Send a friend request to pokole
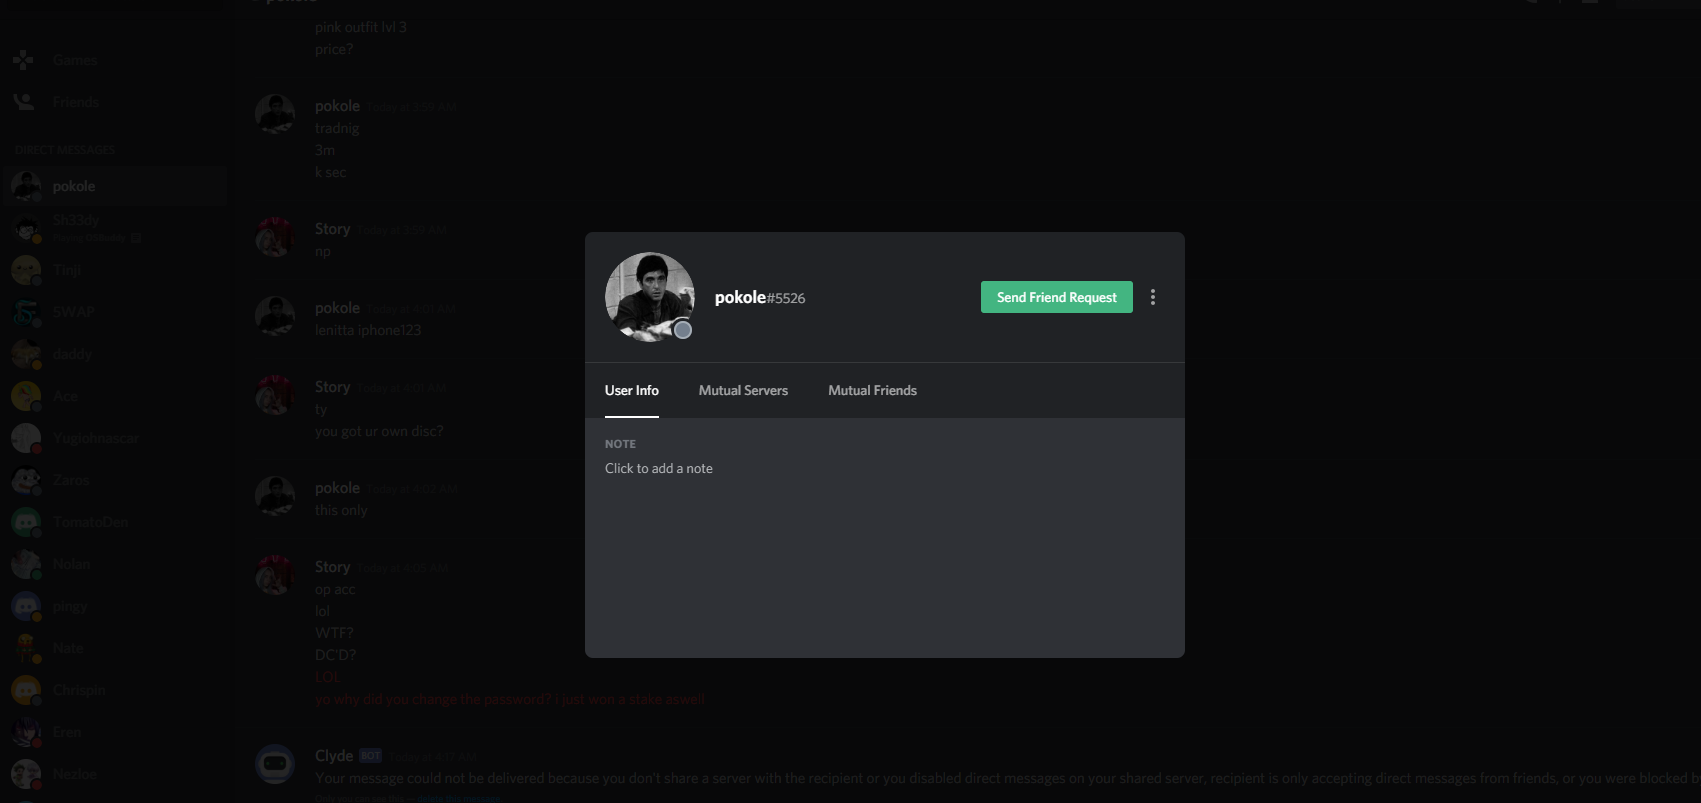 pyautogui.click(x=1056, y=297)
